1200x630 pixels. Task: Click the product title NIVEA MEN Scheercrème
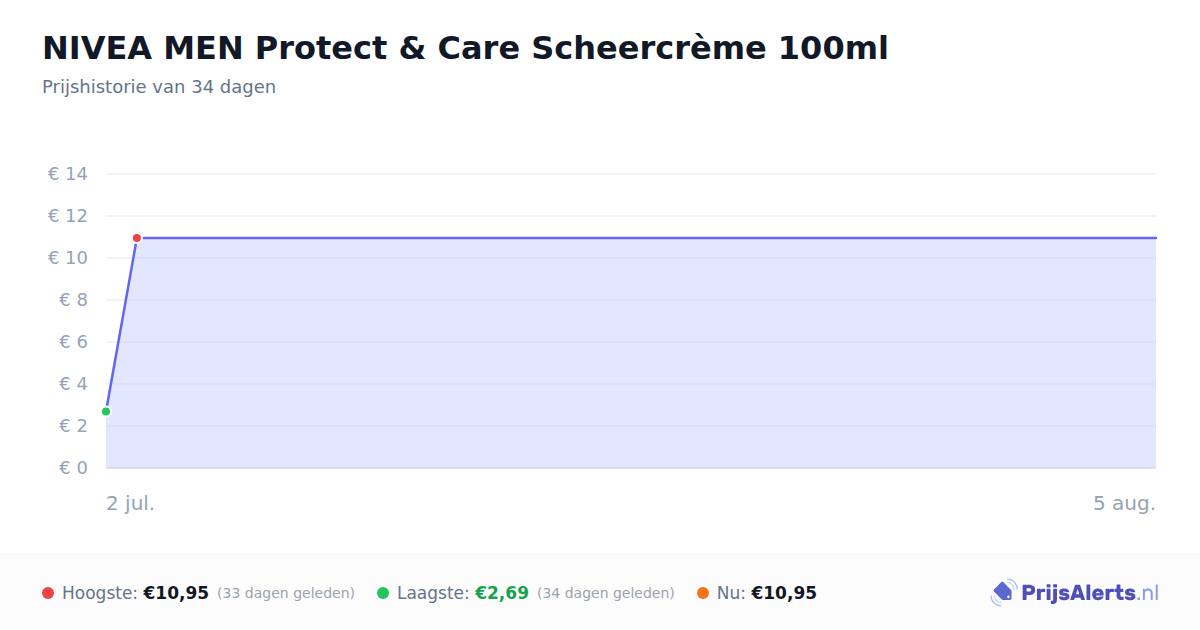tap(465, 47)
